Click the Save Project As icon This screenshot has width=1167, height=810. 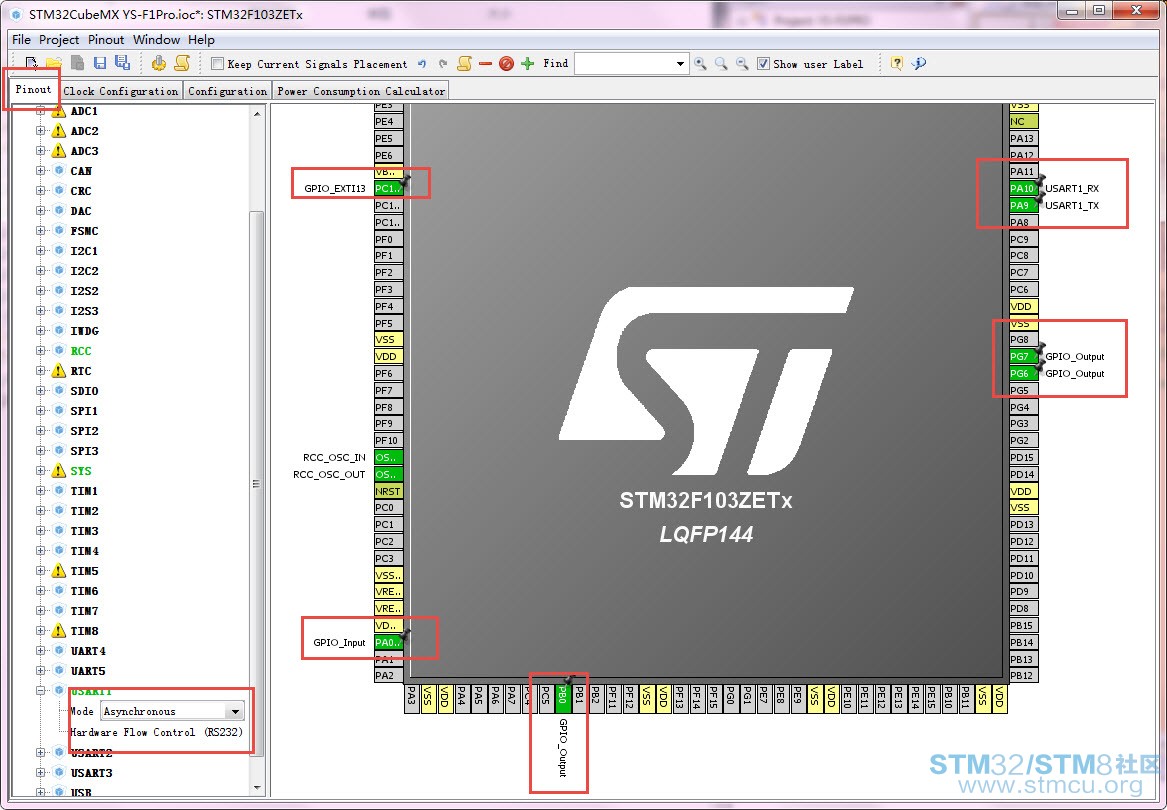tap(123, 63)
